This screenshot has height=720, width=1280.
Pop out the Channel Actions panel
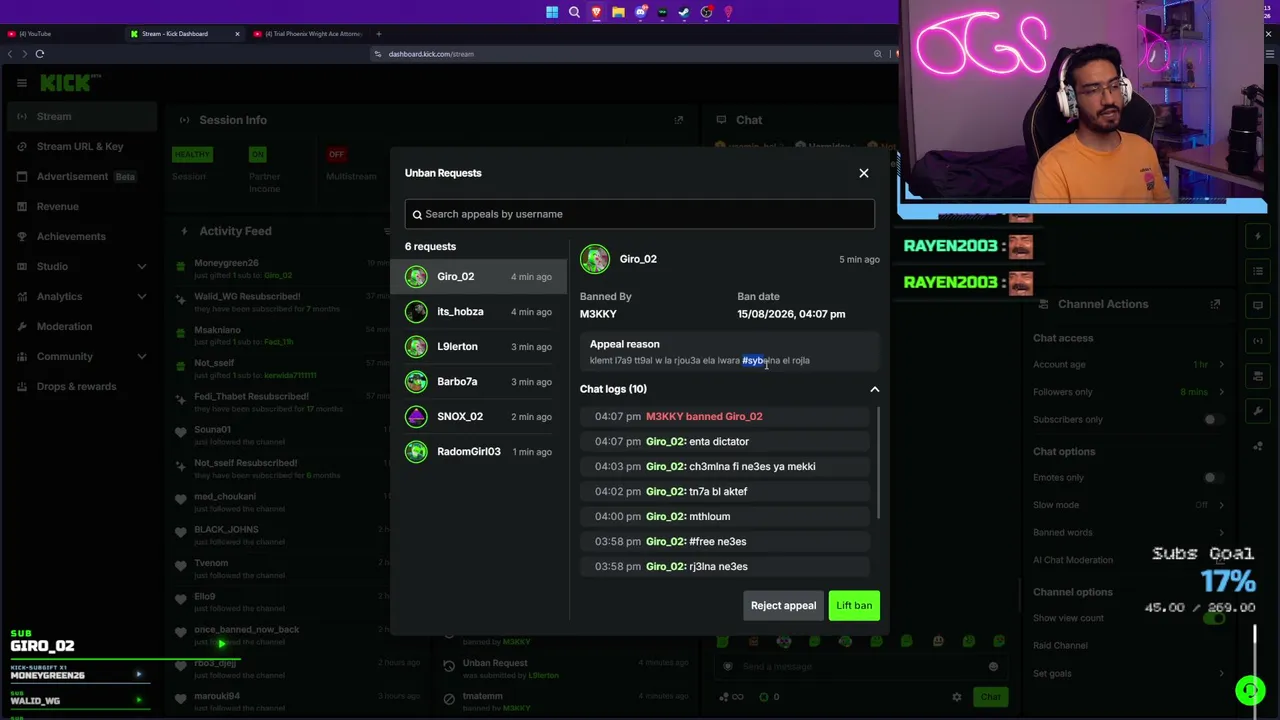click(1215, 304)
